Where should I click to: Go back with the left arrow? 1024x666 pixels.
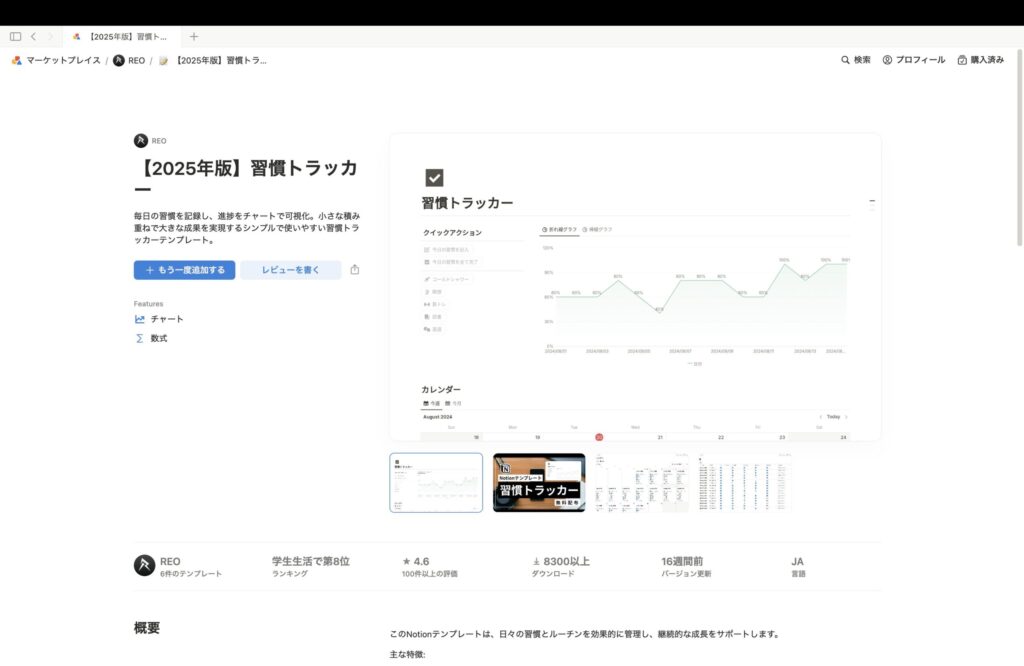[x=33, y=36]
